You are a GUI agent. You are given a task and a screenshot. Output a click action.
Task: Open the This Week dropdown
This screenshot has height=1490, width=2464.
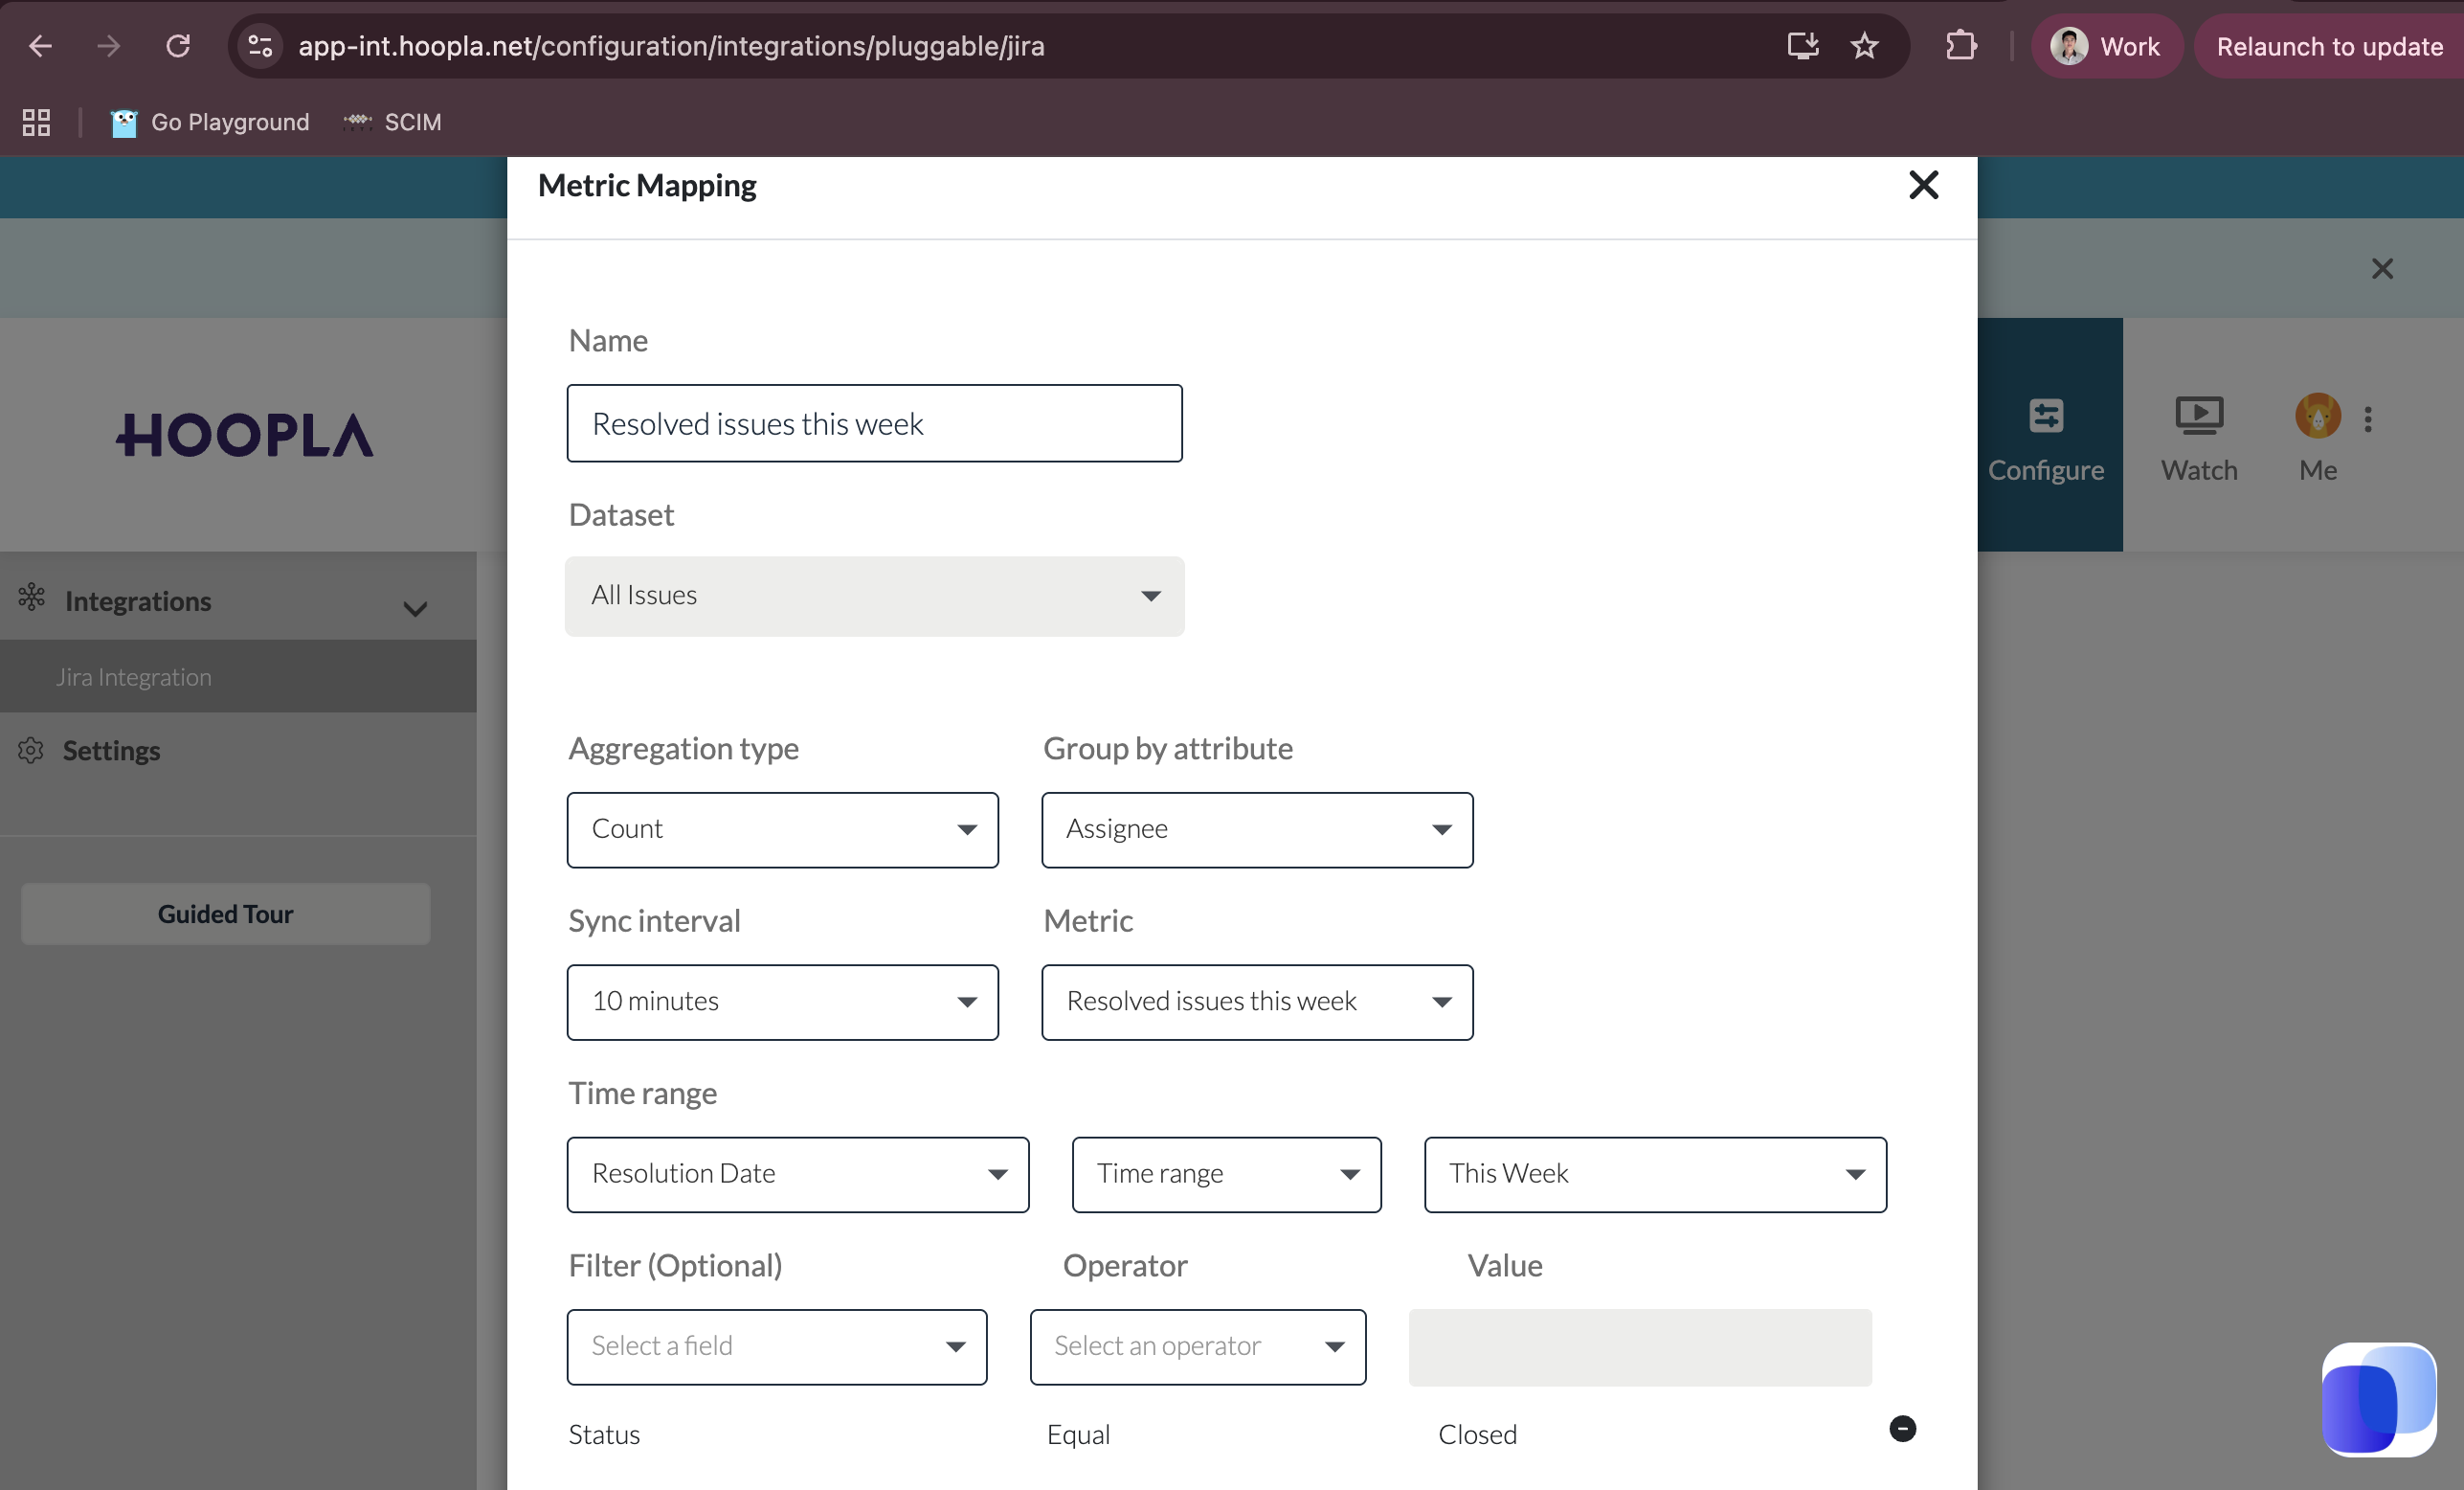tap(1655, 1174)
